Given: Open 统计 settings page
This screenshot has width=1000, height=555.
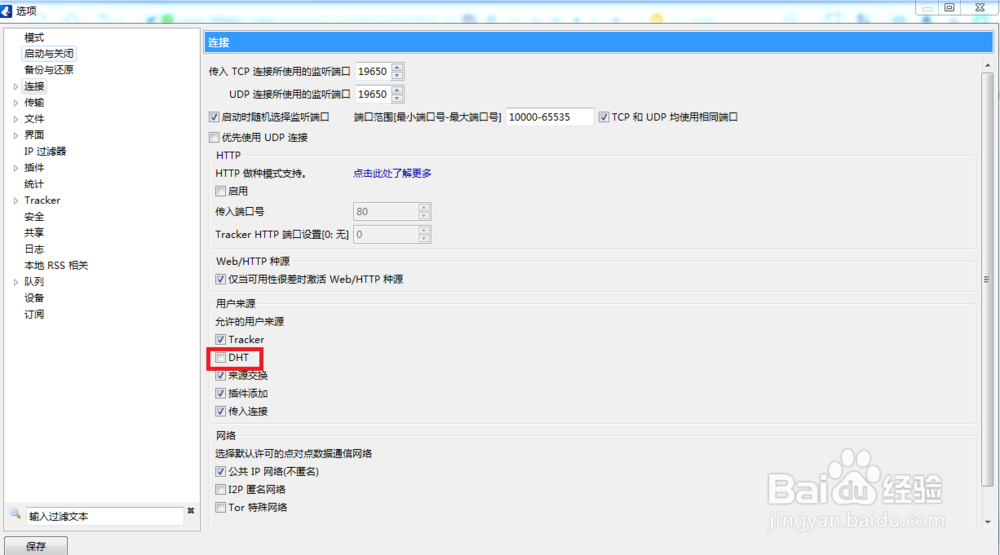Looking at the screenshot, I should coord(34,184).
